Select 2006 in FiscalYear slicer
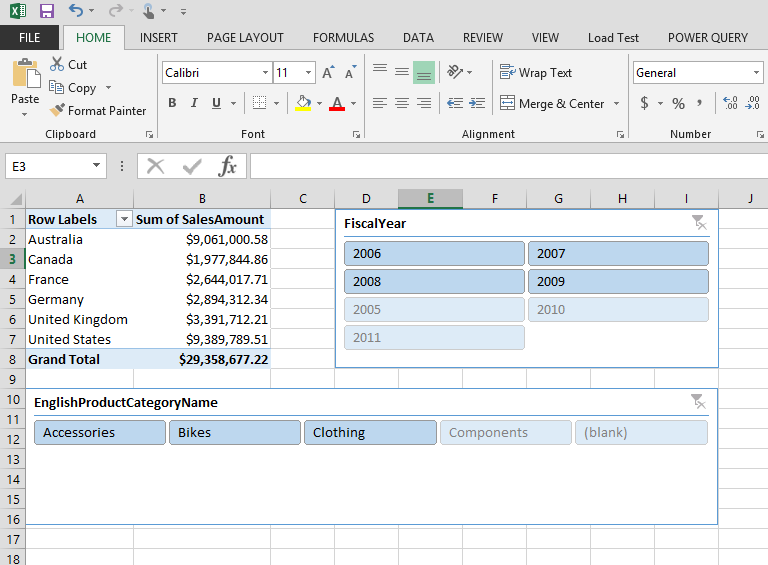768x565 pixels. [x=434, y=254]
